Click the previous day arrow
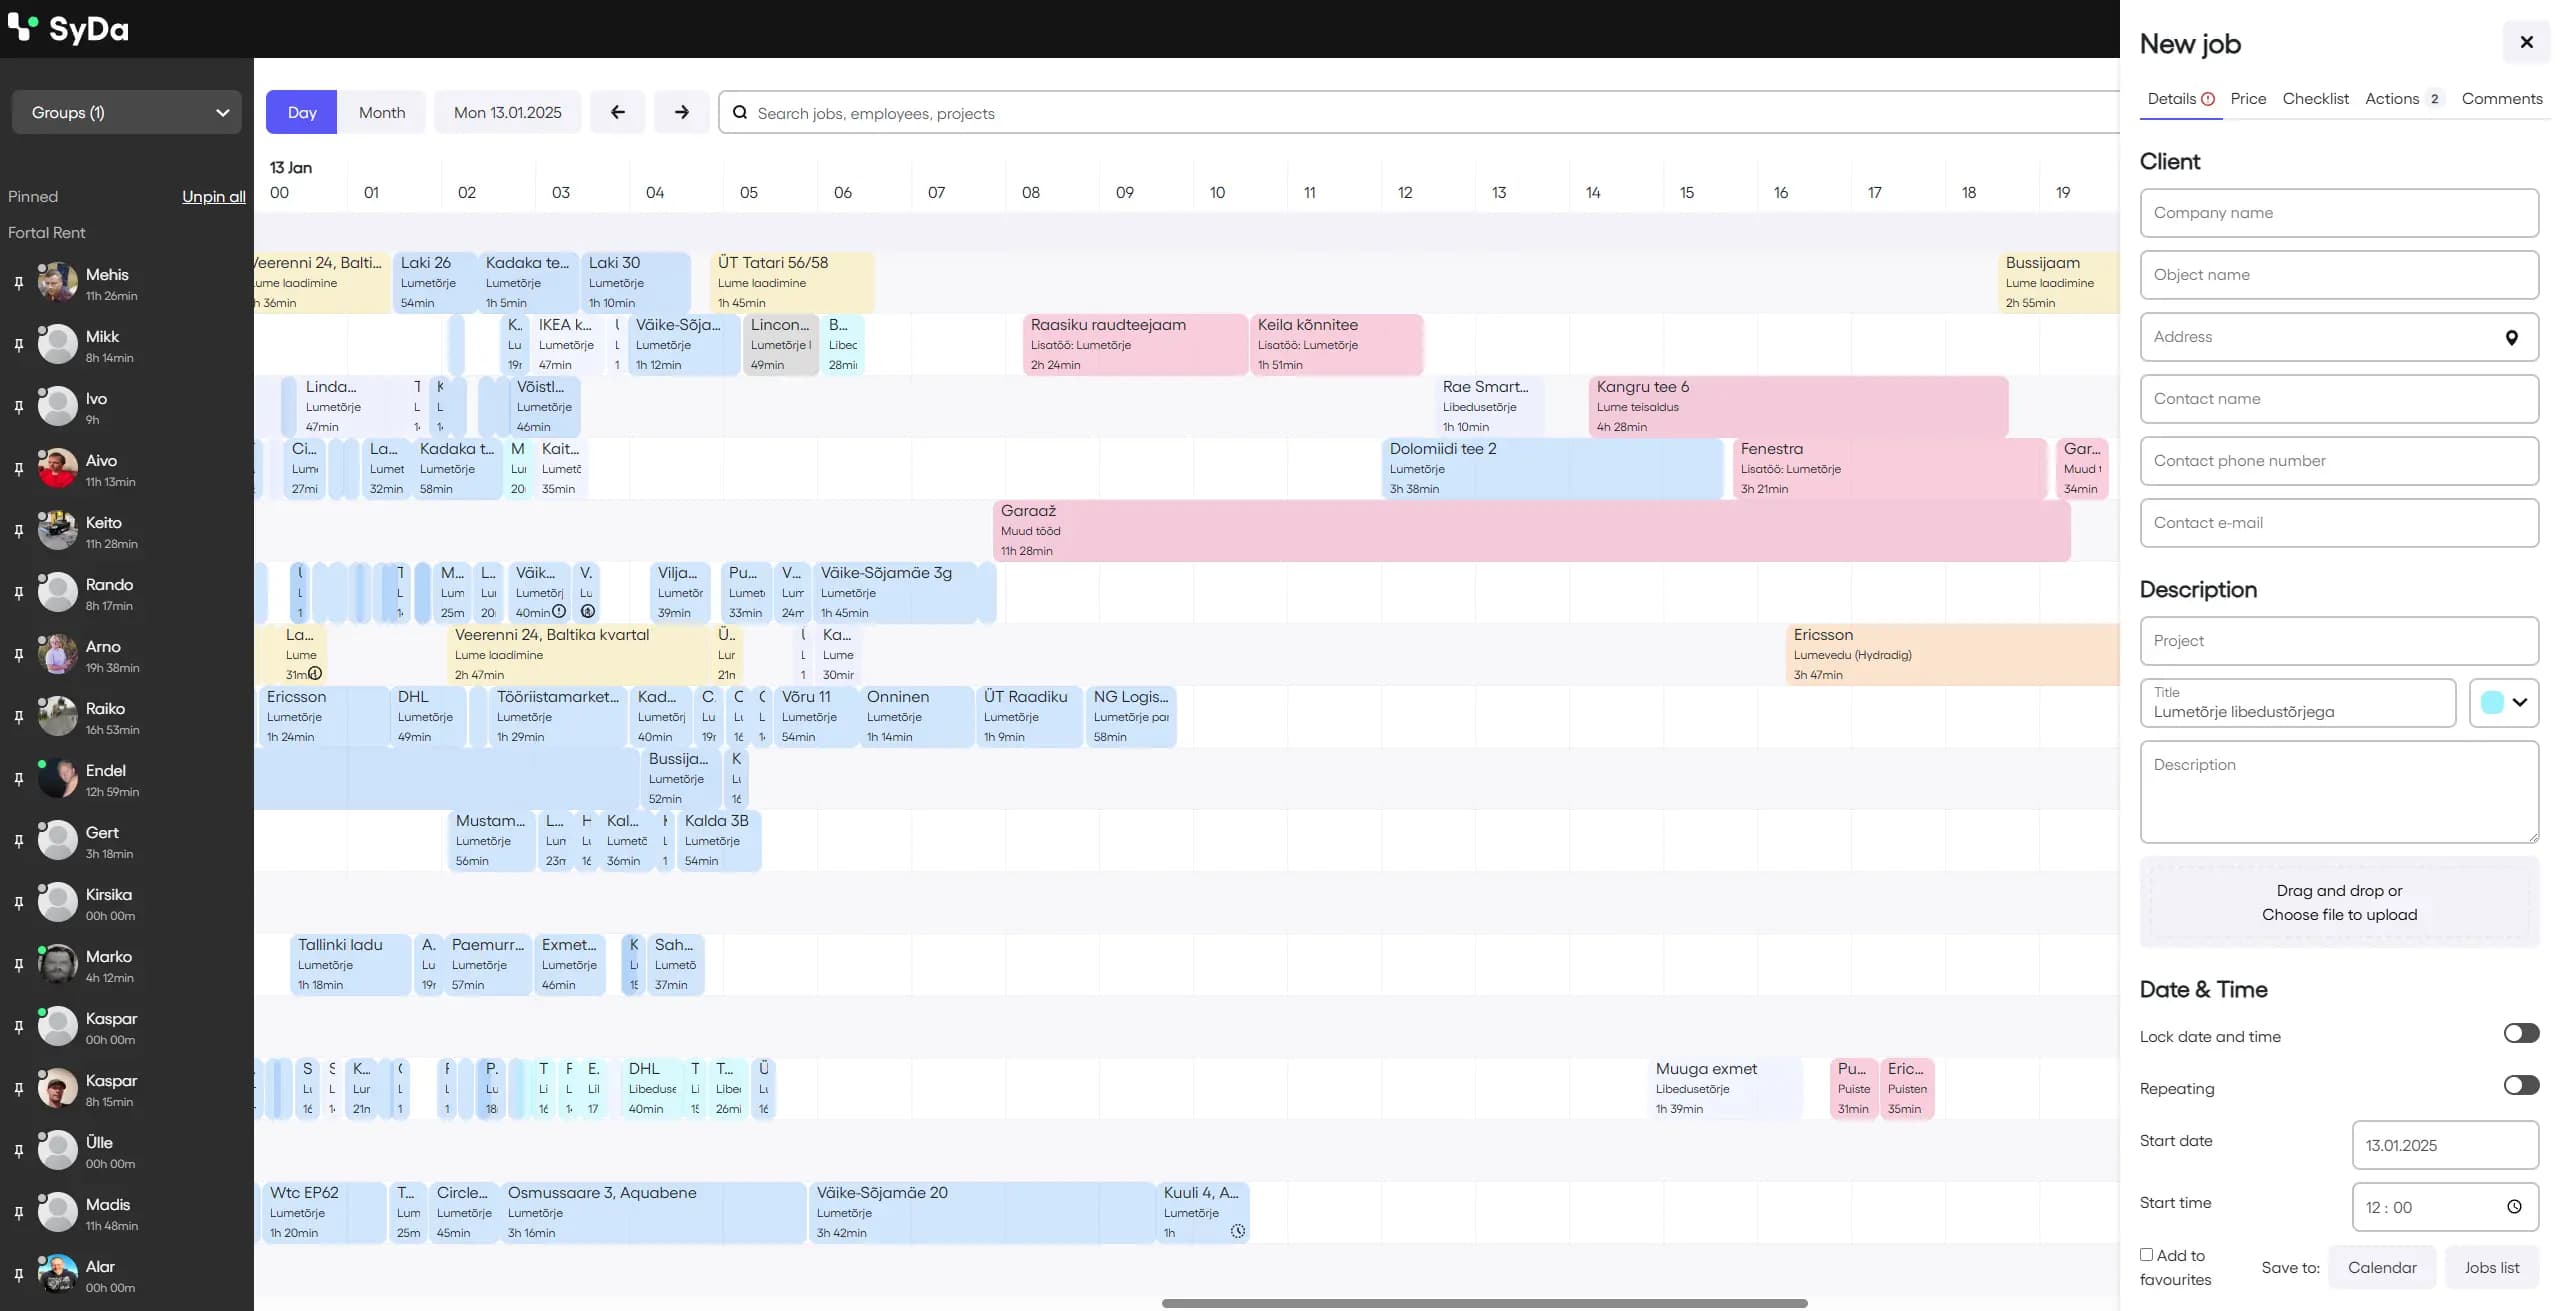Viewport: 2560px width, 1311px height. click(x=617, y=112)
